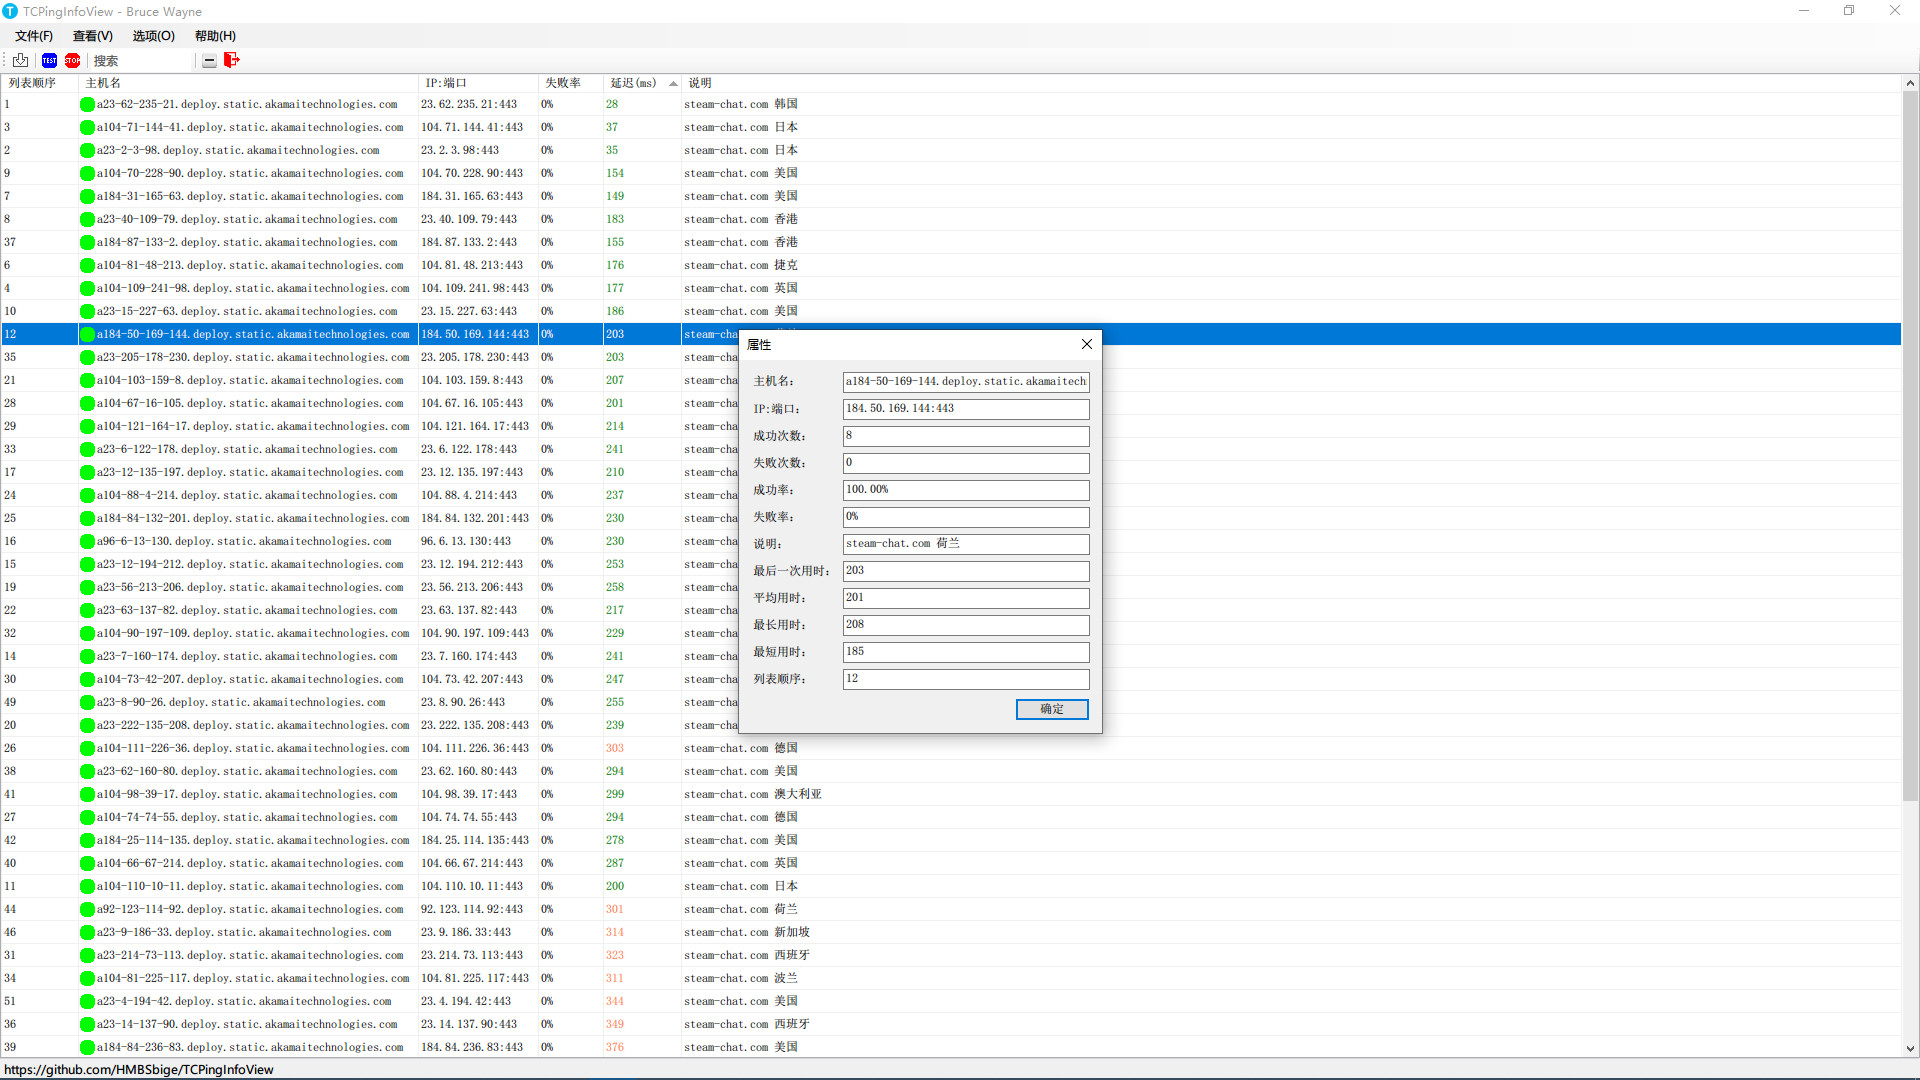
Task: Click the minus toolbar icon
Action: tap(209, 61)
